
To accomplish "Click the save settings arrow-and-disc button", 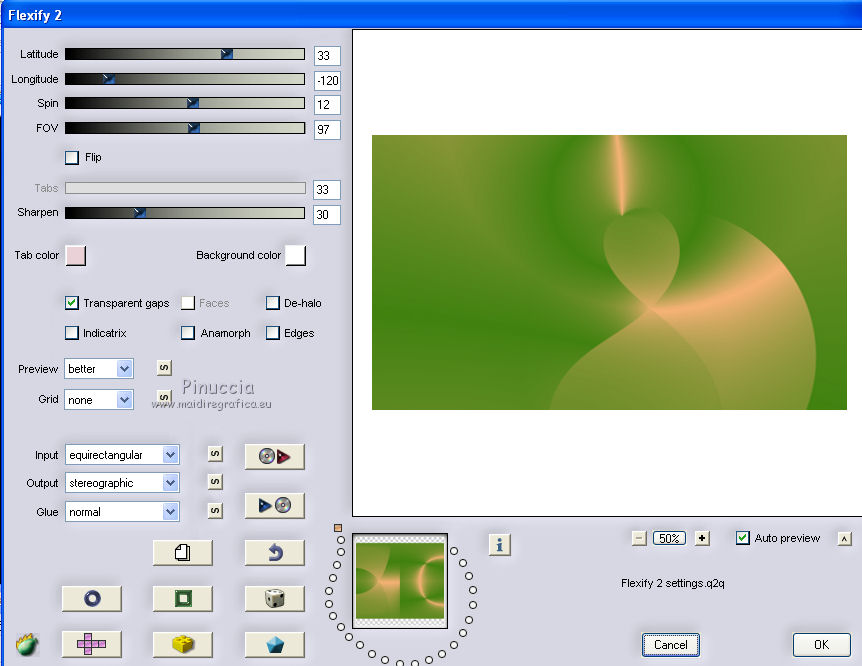I will pyautogui.click(x=274, y=505).
